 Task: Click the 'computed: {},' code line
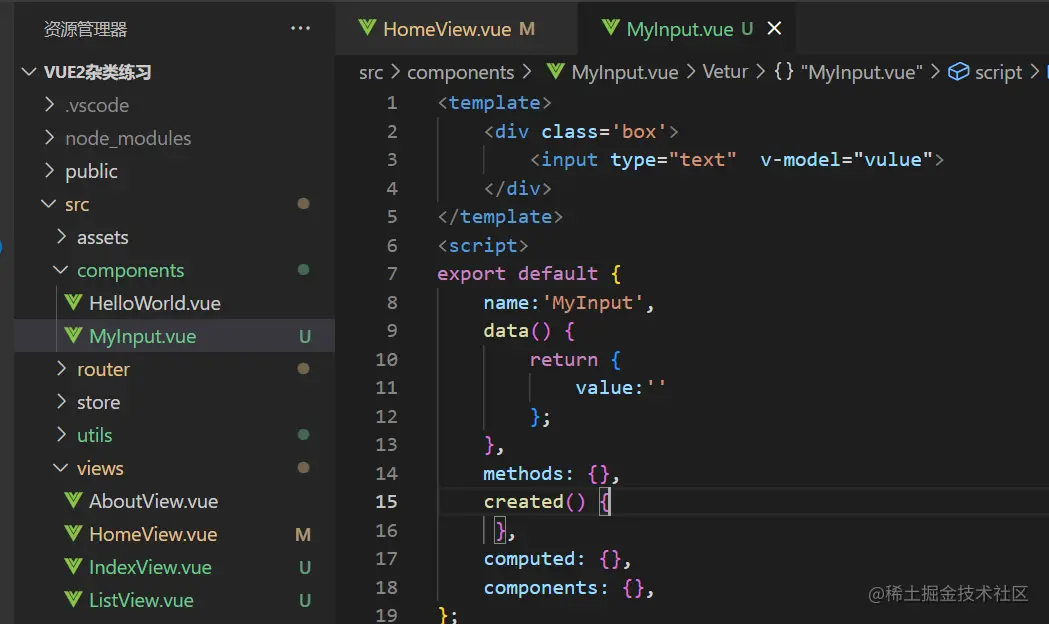coord(557,559)
